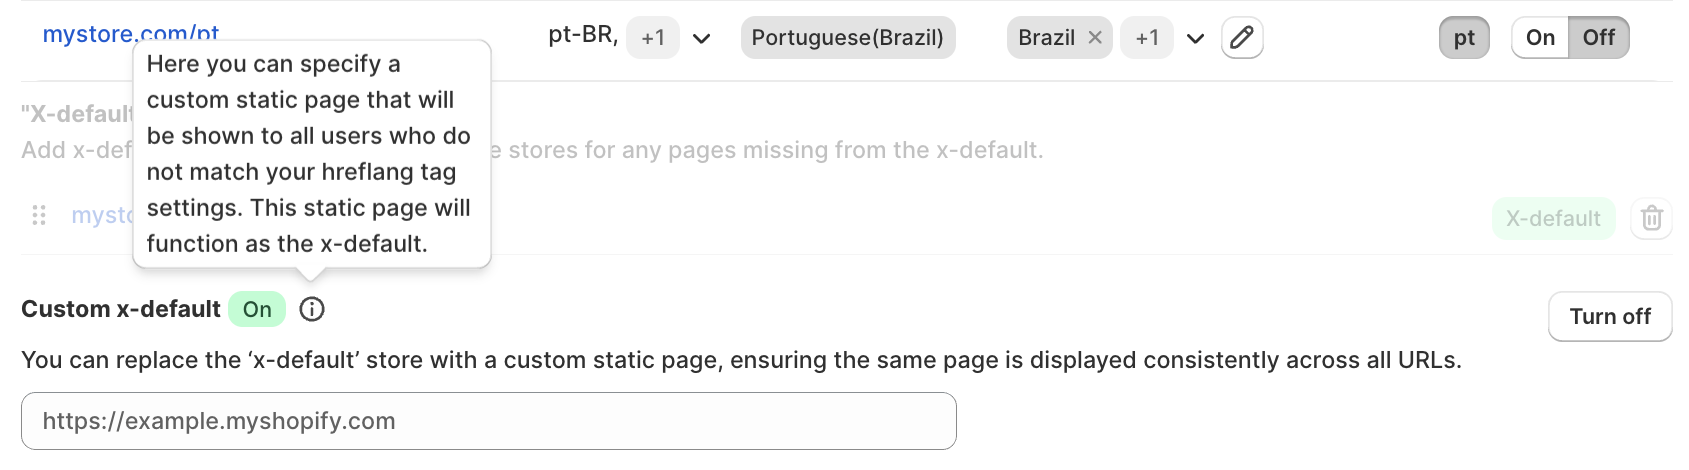Remove the Brazil tag with X
This screenshot has height=470, width=1689.
click(1095, 38)
